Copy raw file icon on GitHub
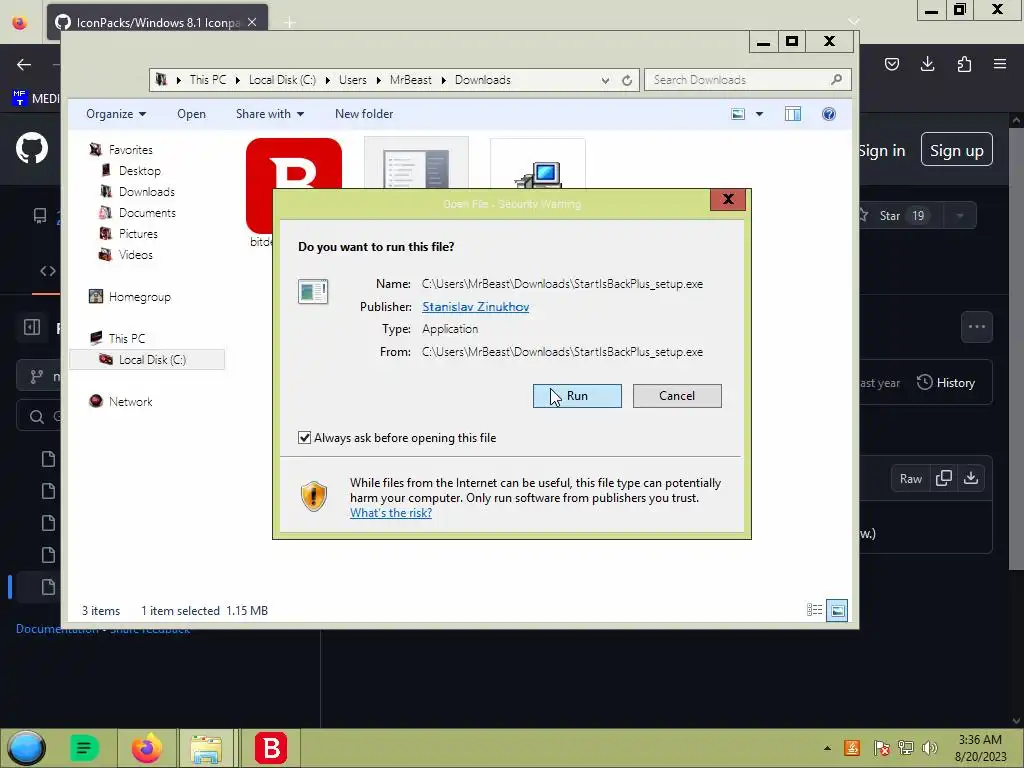Viewport: 1024px width, 768px height. click(944, 478)
